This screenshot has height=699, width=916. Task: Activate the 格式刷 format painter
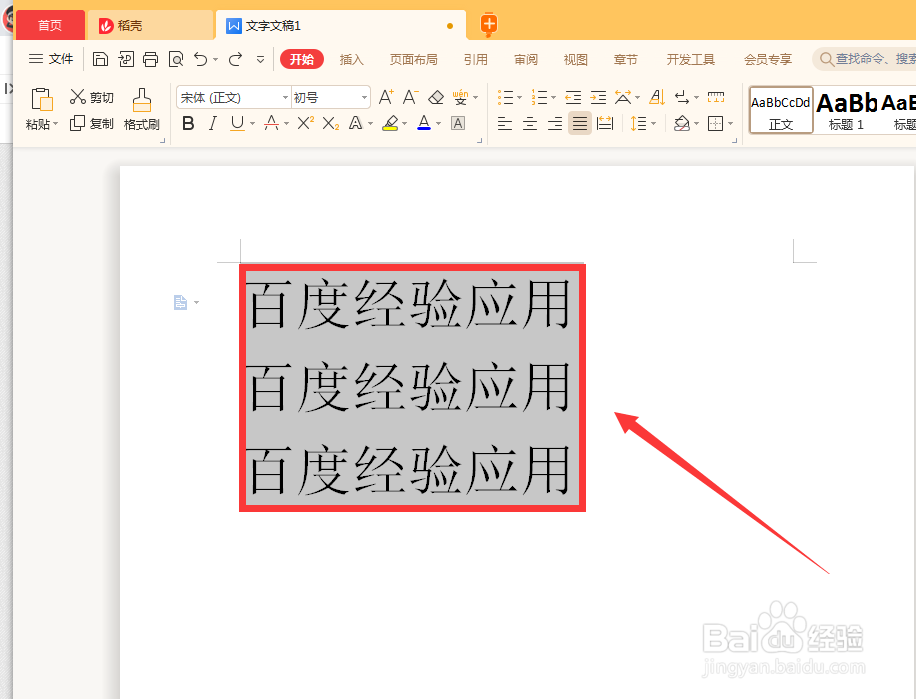[x=141, y=109]
